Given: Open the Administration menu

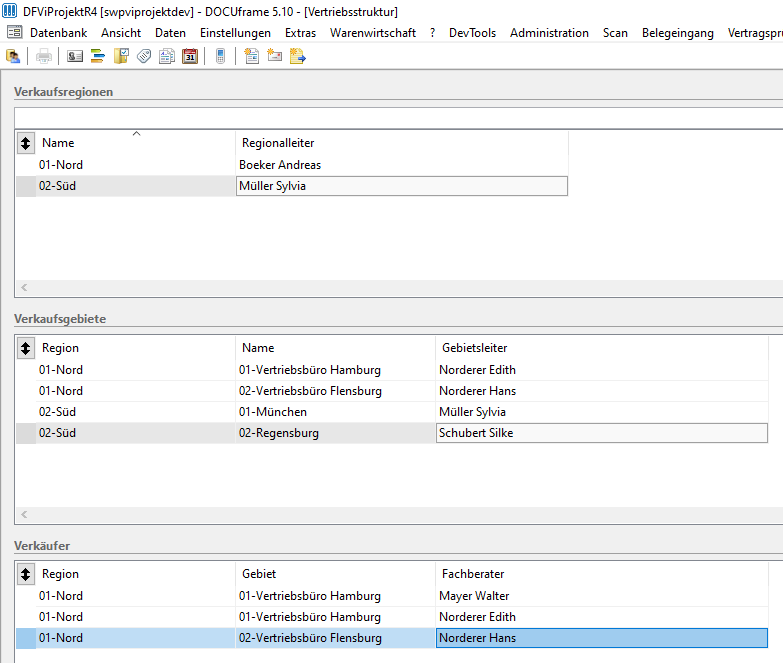Looking at the screenshot, I should pos(549,32).
